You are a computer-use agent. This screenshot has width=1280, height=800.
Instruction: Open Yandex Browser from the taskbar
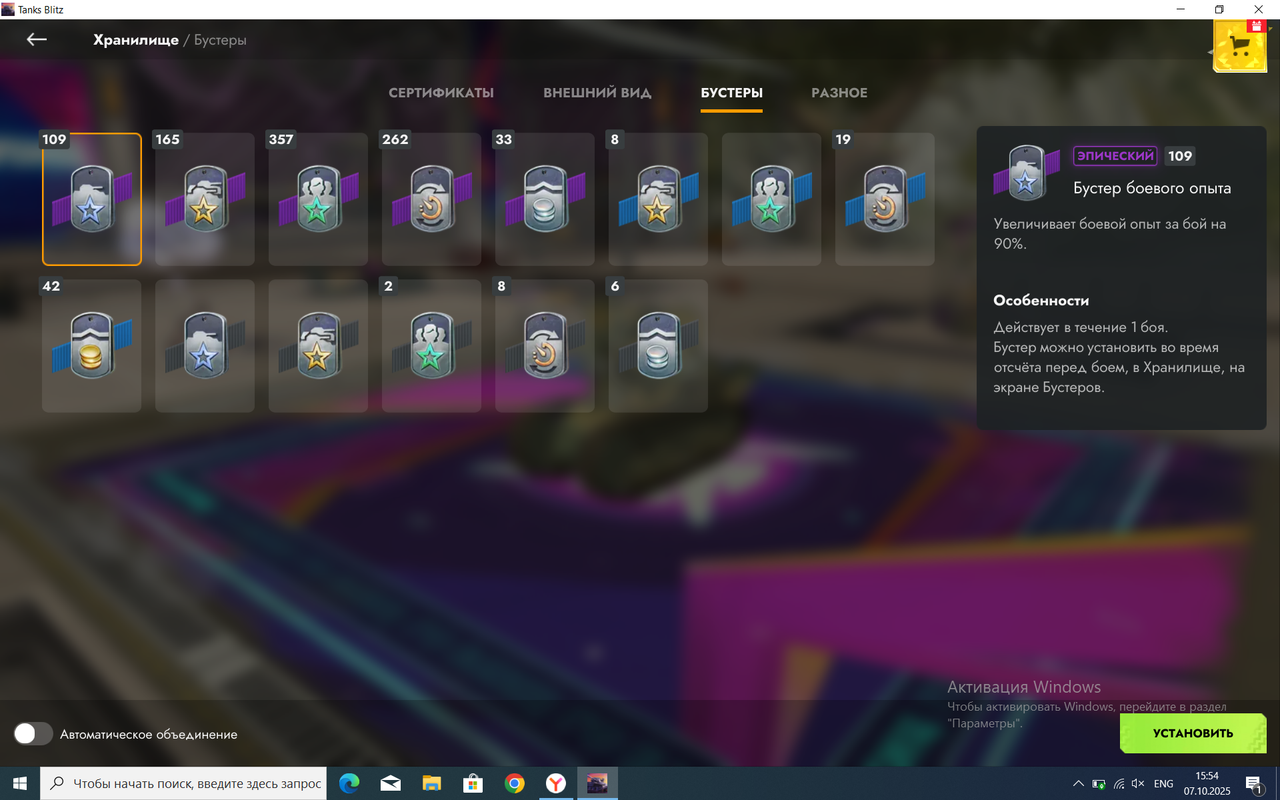pyautogui.click(x=555, y=784)
